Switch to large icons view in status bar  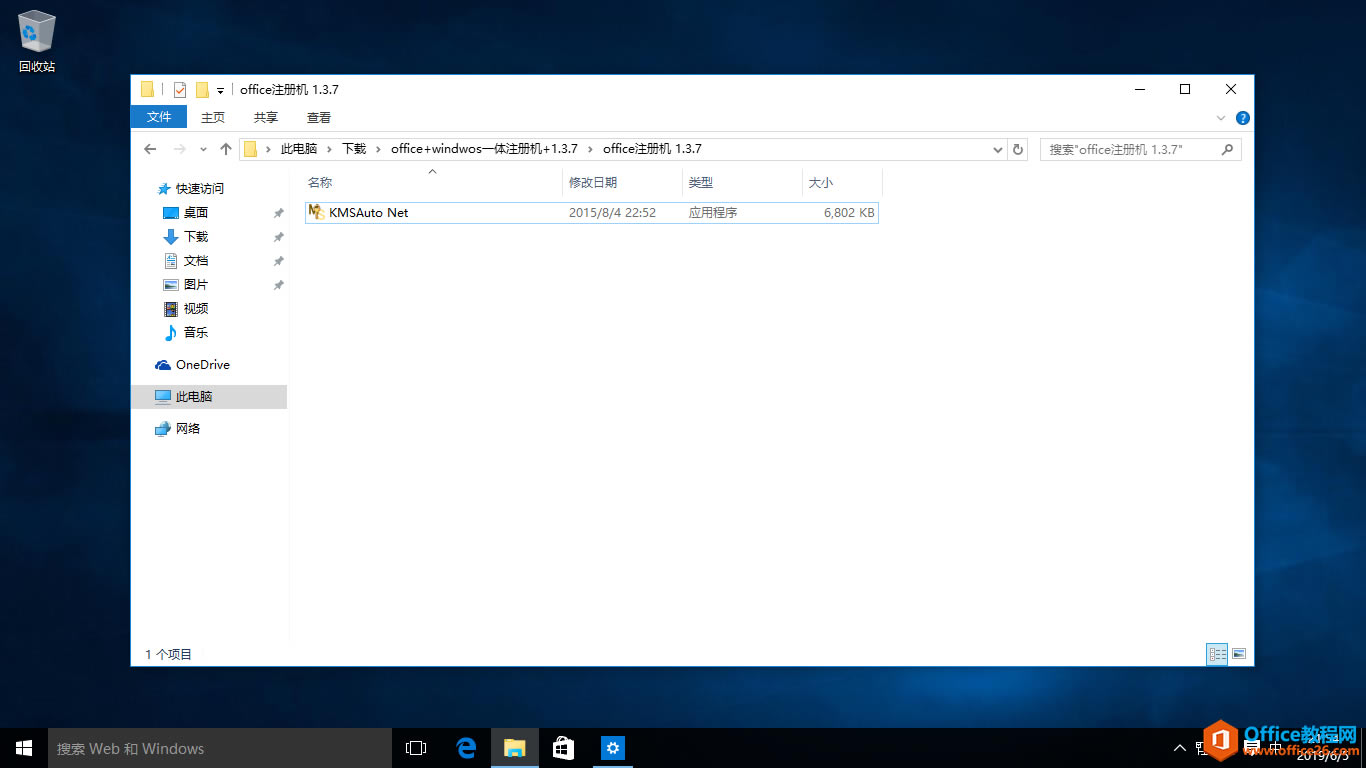pos(1239,654)
